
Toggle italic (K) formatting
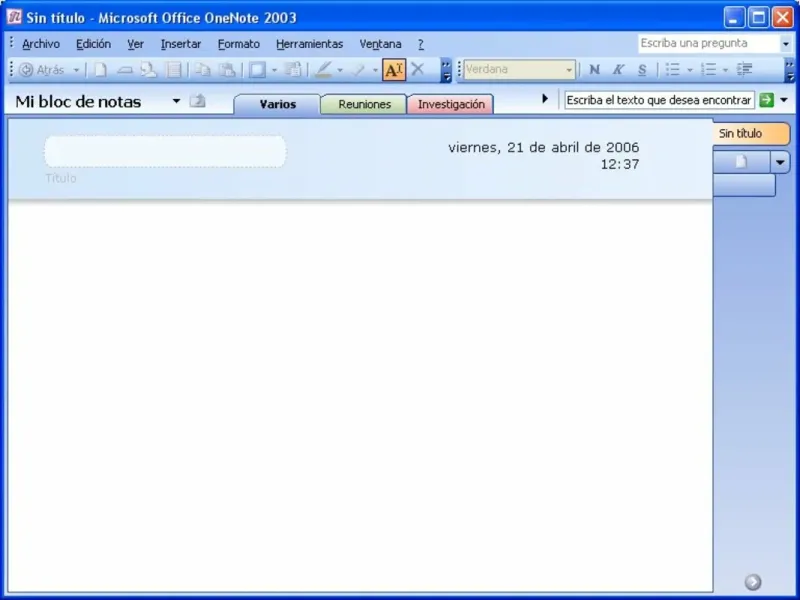618,69
